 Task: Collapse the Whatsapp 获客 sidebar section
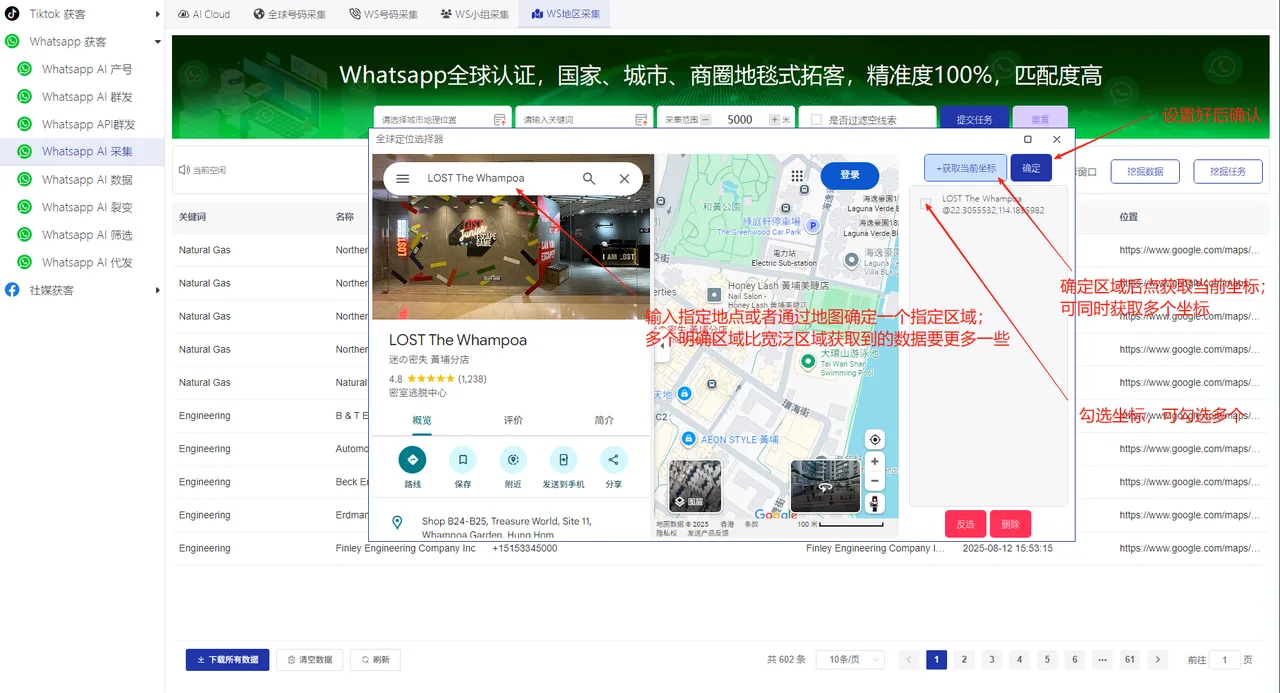[158, 41]
